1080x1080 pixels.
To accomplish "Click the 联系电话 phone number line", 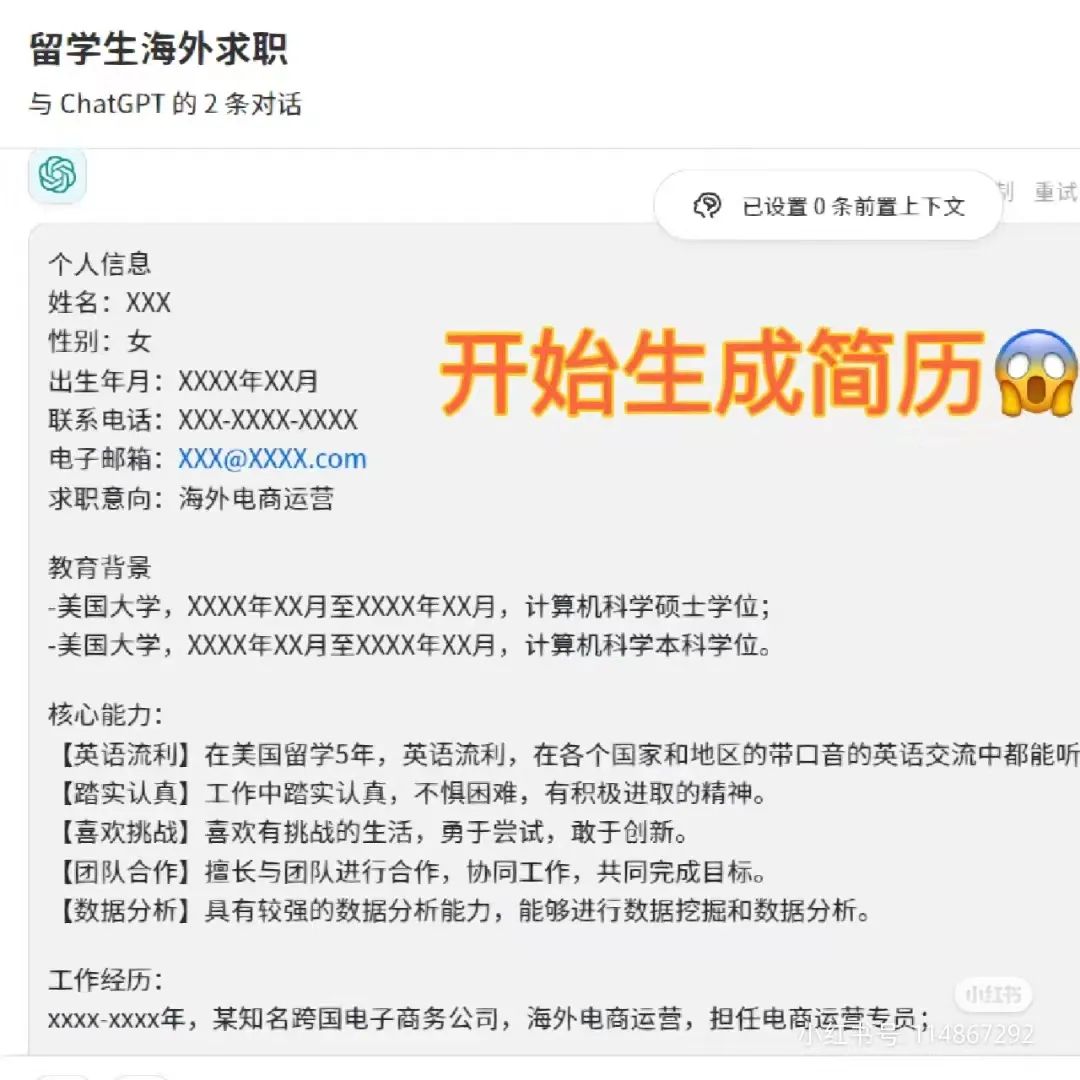I will 203,419.
